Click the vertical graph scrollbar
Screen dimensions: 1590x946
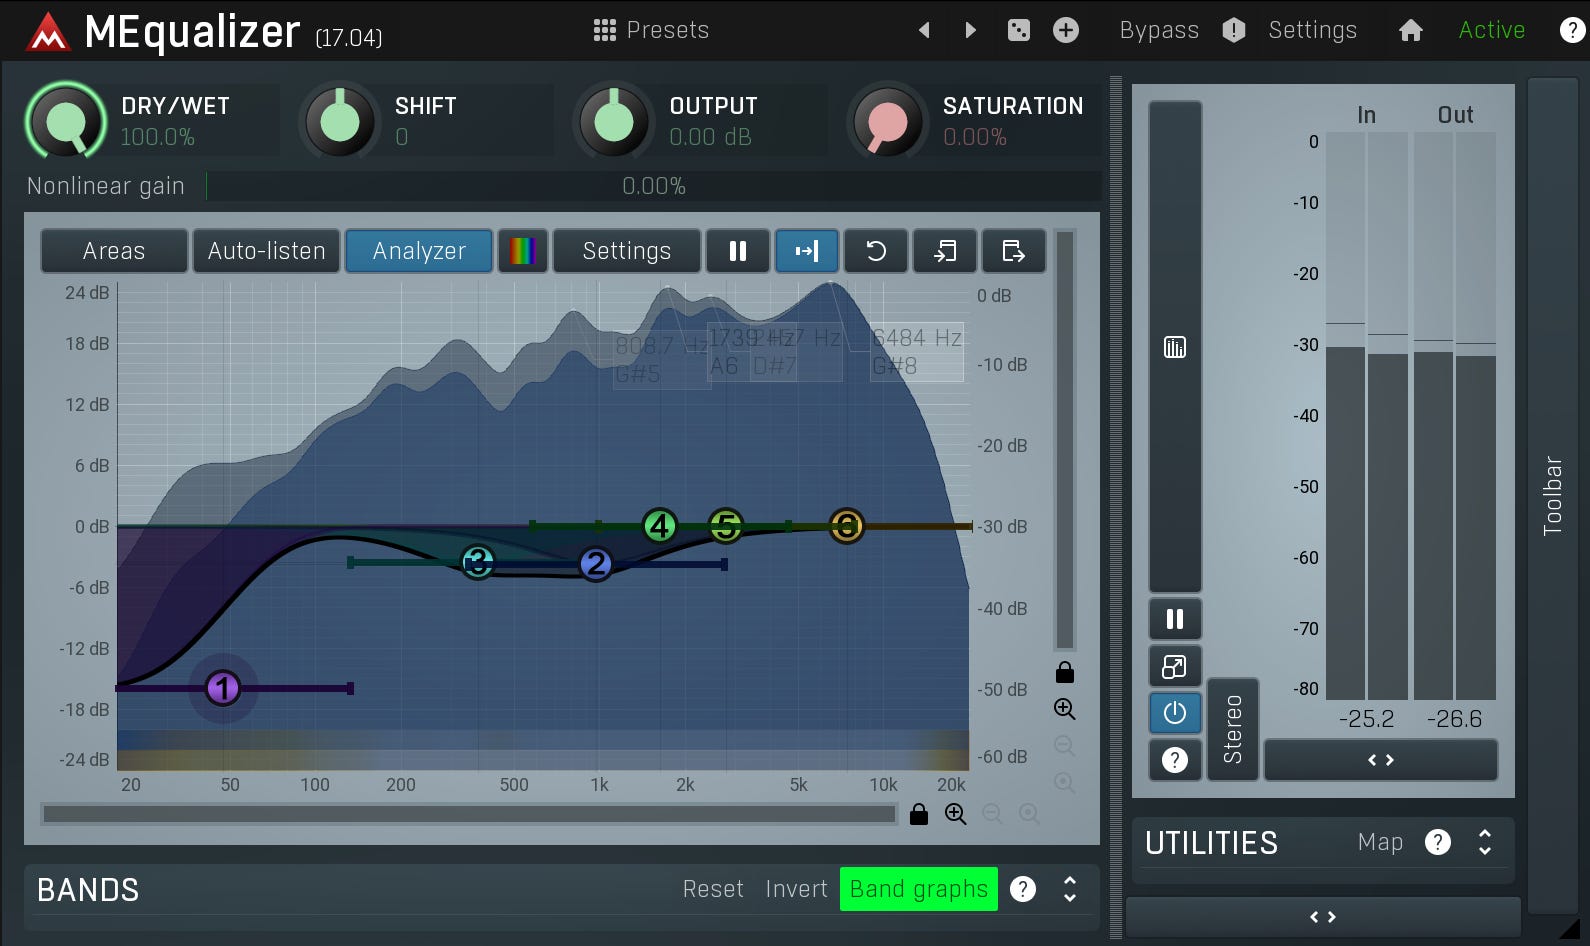(x=1065, y=440)
